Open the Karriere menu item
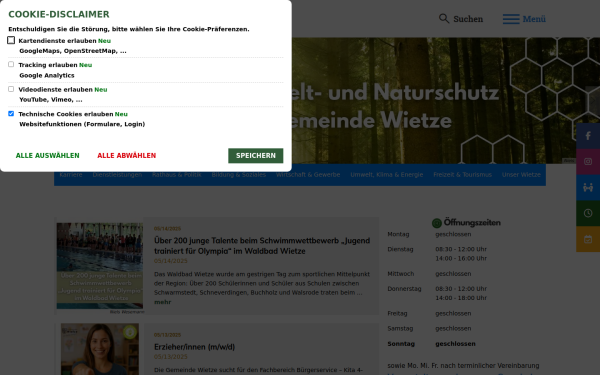 [x=71, y=174]
